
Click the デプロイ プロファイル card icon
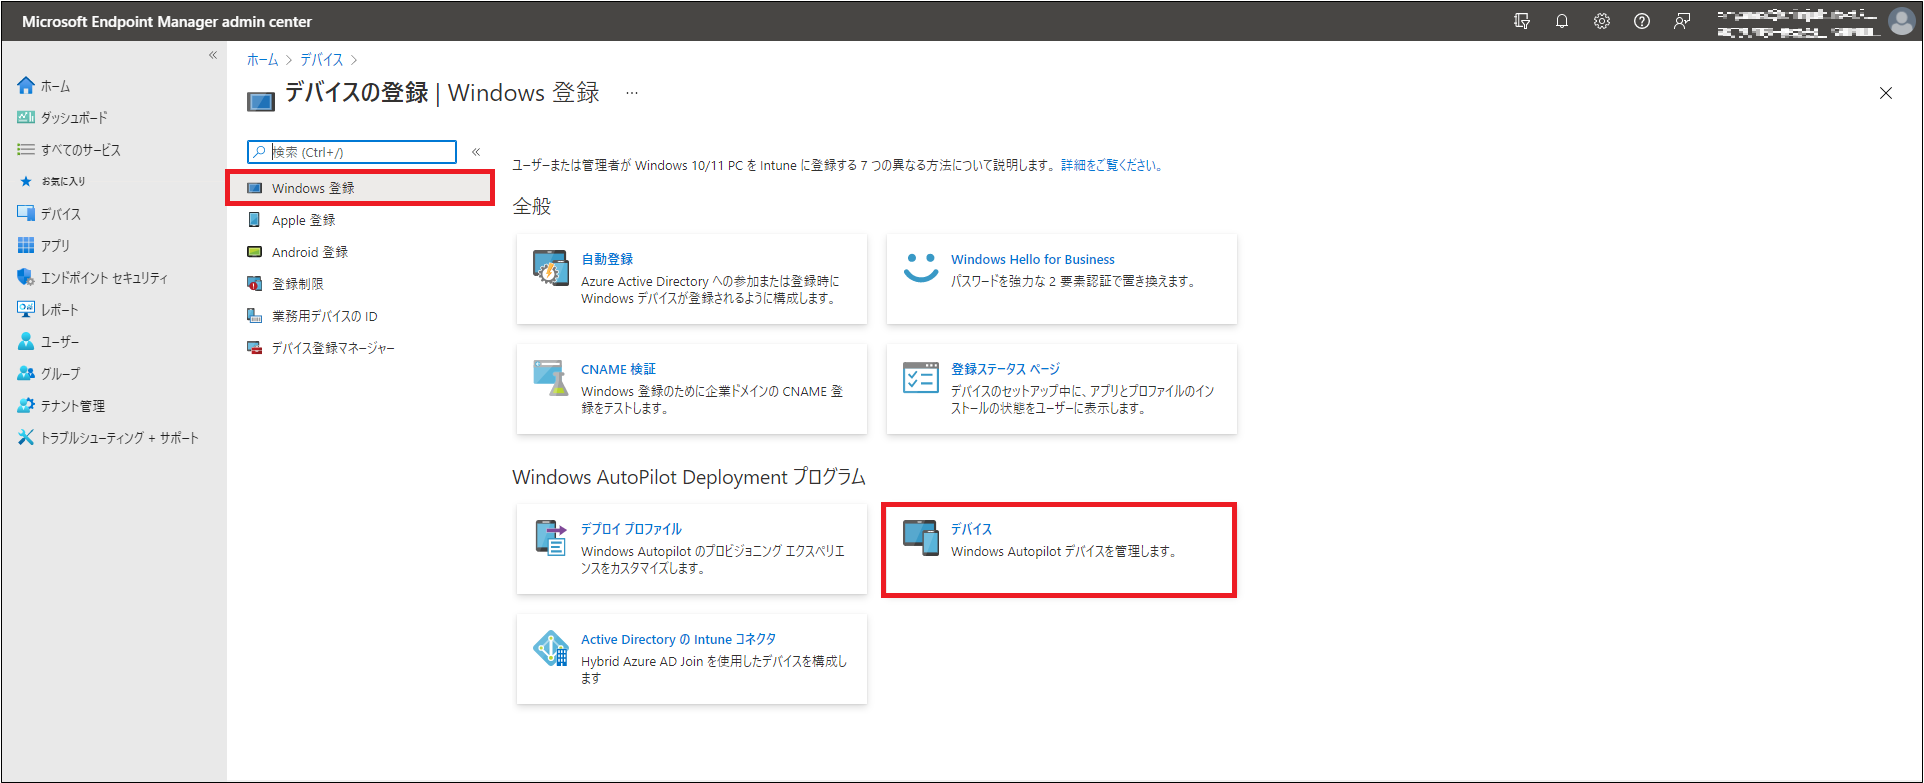(x=551, y=538)
